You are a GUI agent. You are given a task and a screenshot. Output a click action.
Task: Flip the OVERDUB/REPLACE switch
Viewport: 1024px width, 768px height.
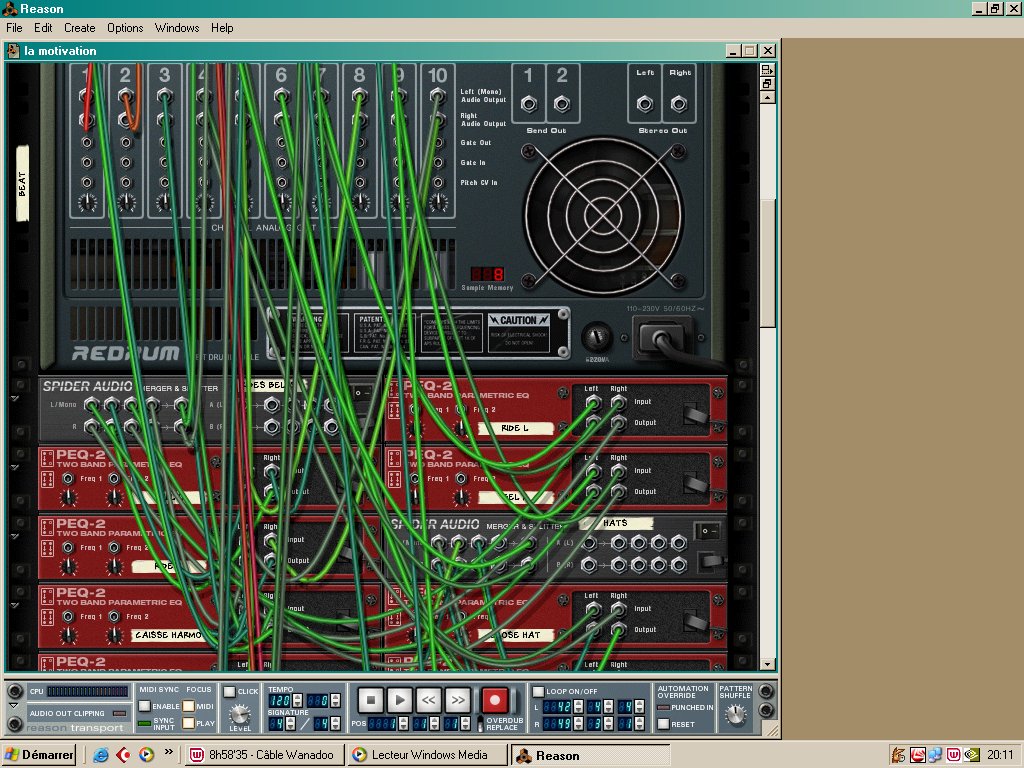click(481, 723)
